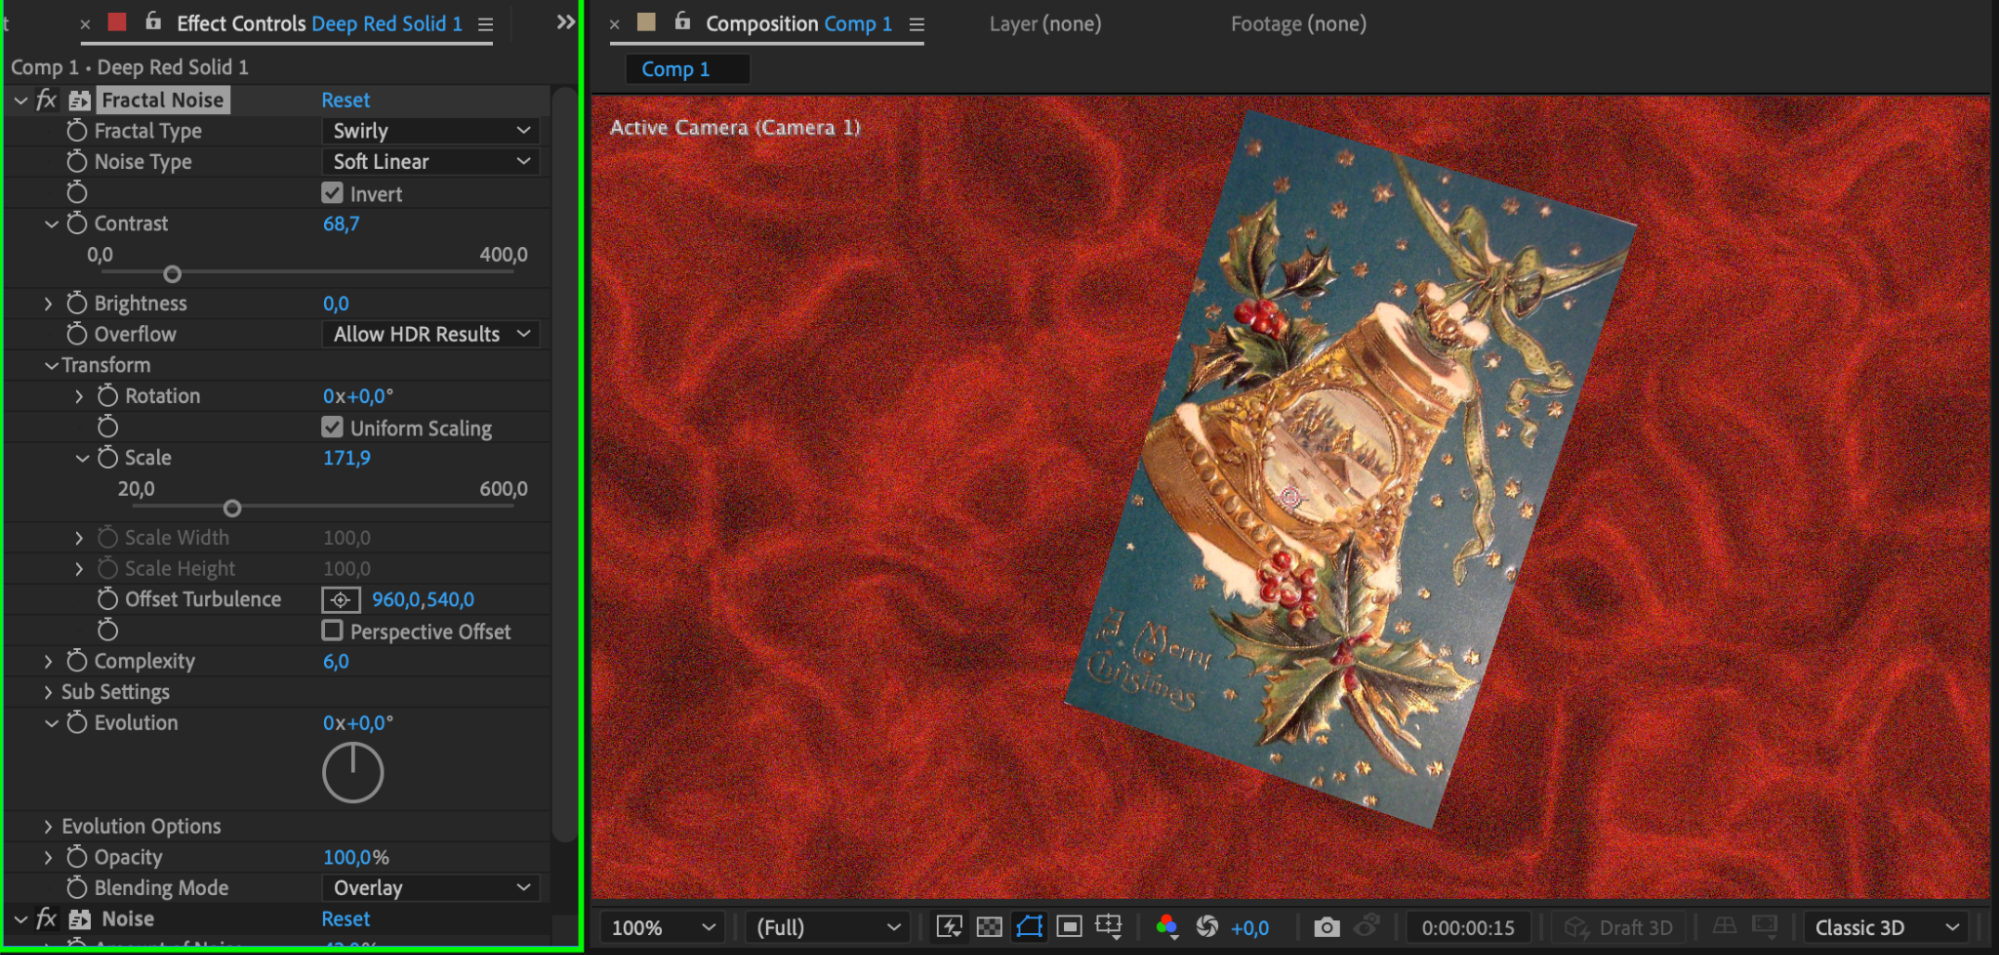
Task: Click the Evolution stopwatch icon
Action: 77,723
